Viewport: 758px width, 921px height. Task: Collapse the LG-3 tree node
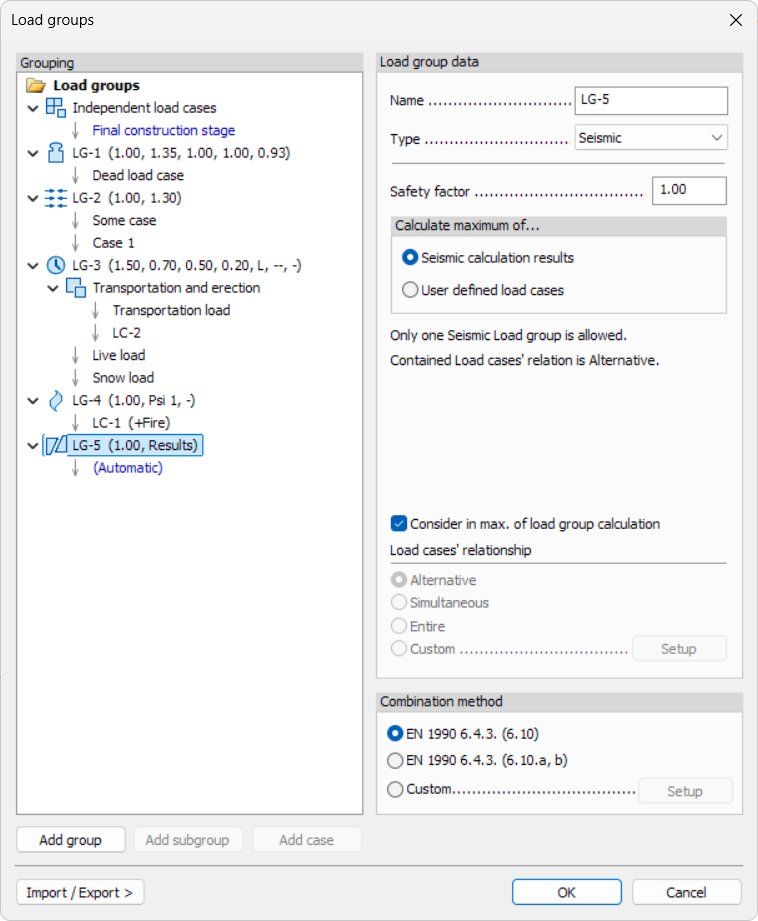pyautogui.click(x=32, y=266)
